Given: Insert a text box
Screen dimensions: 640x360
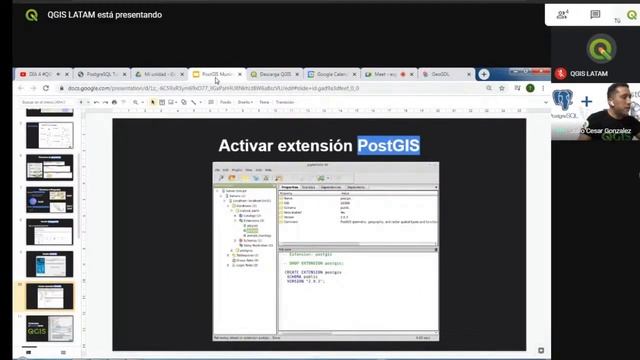Looking at the screenshot, I should (162, 102).
